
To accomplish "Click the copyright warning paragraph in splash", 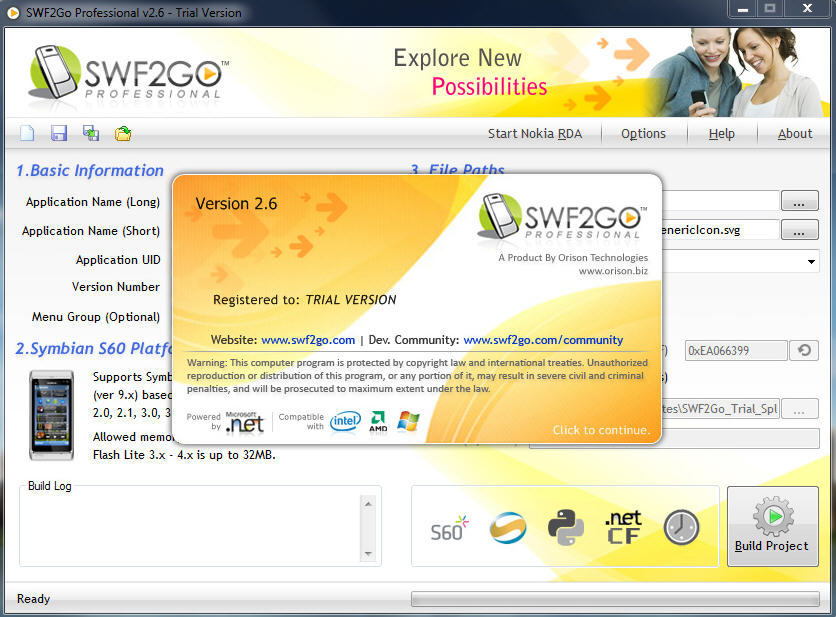I will point(417,375).
